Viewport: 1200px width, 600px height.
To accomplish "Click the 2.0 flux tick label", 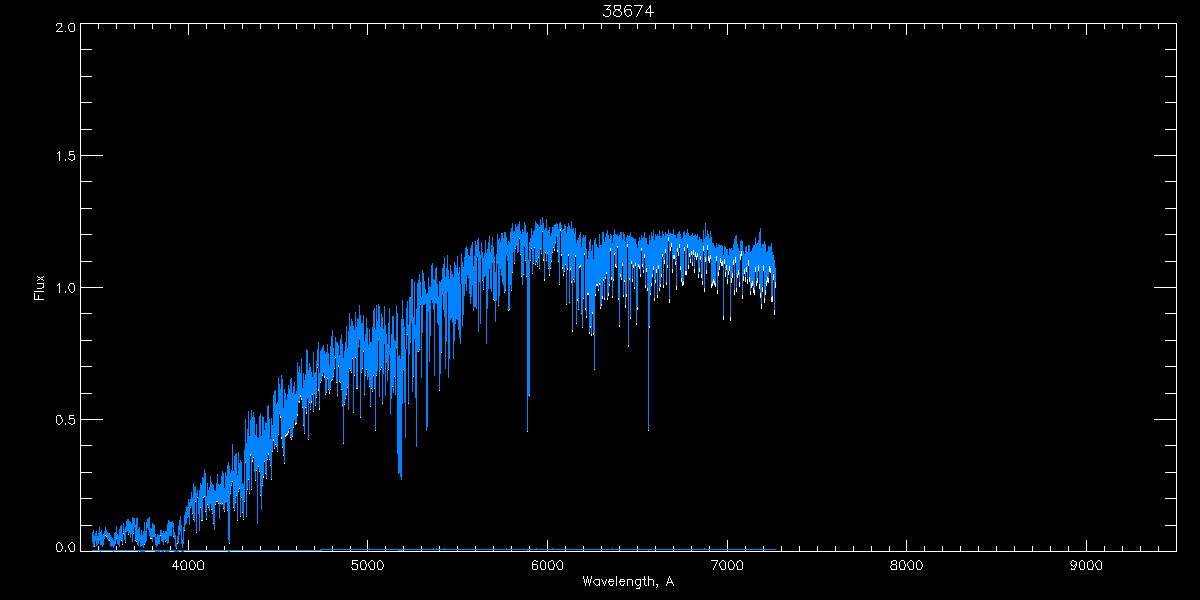I will pos(64,28).
